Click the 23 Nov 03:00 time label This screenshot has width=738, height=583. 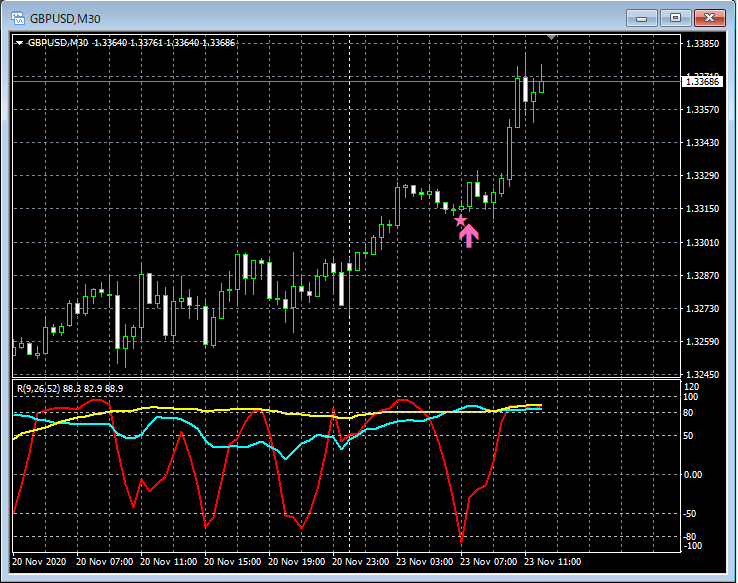[424, 562]
